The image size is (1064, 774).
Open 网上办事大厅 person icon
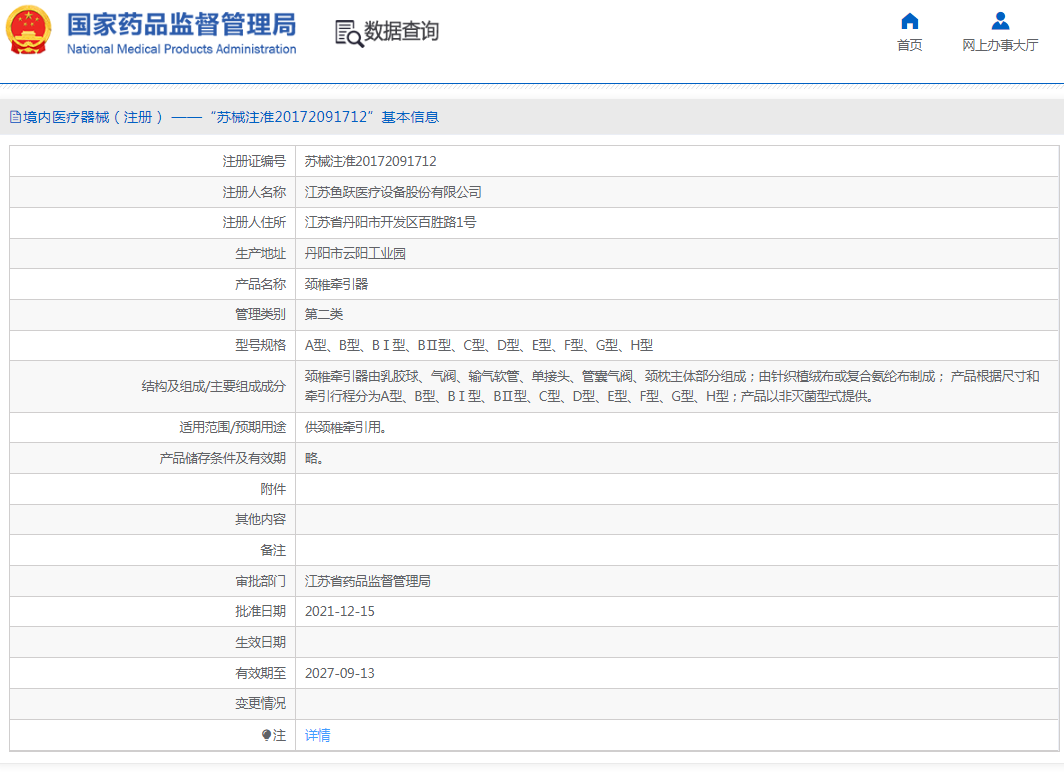pyautogui.click(x=1000, y=21)
